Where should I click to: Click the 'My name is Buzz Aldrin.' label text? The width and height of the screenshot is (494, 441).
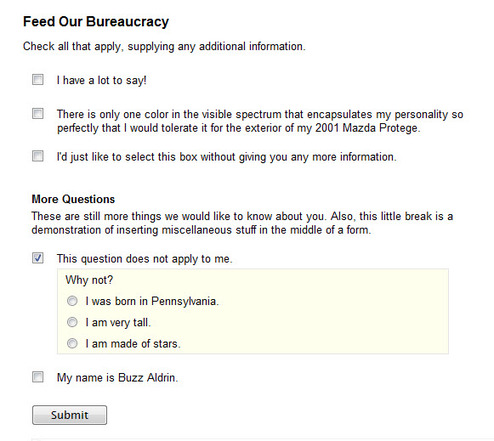click(x=117, y=378)
